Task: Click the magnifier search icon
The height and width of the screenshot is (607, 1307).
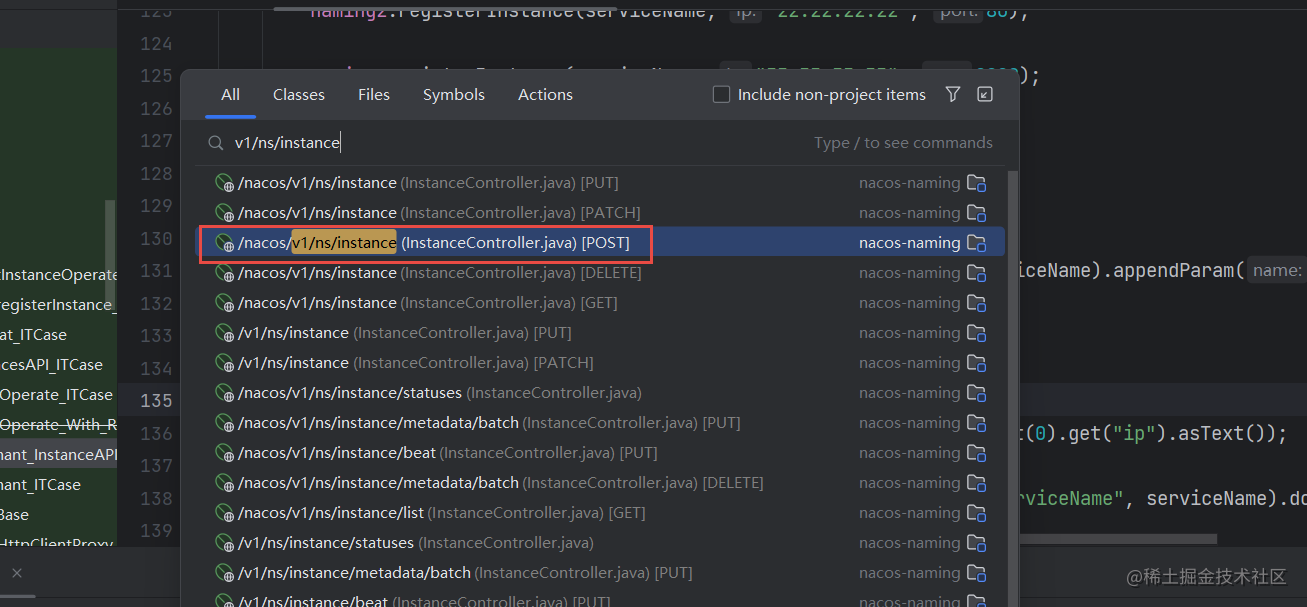Action: [x=215, y=143]
